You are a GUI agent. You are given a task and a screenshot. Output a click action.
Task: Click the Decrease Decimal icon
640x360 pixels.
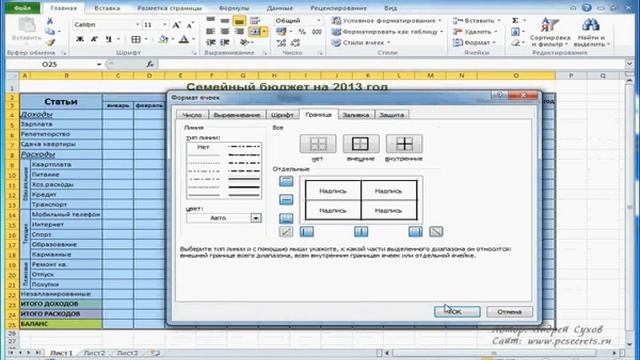[x=296, y=42]
